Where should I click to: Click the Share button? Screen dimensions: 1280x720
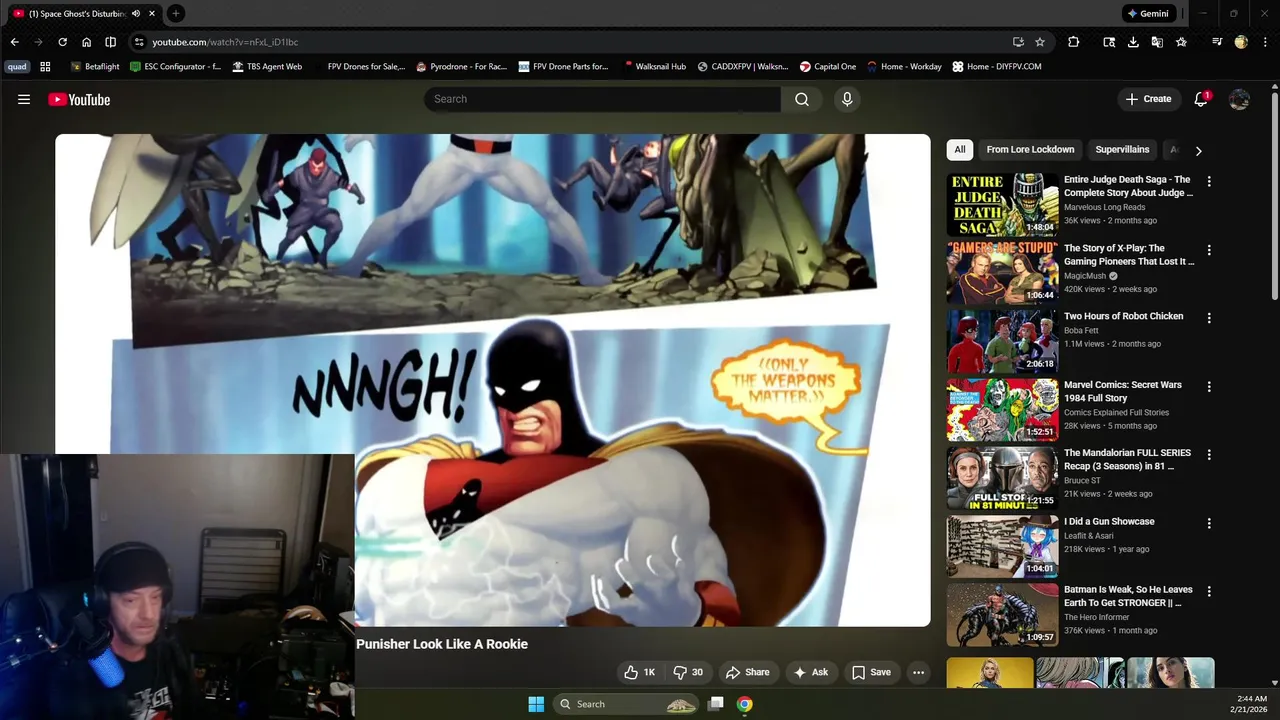coord(748,672)
